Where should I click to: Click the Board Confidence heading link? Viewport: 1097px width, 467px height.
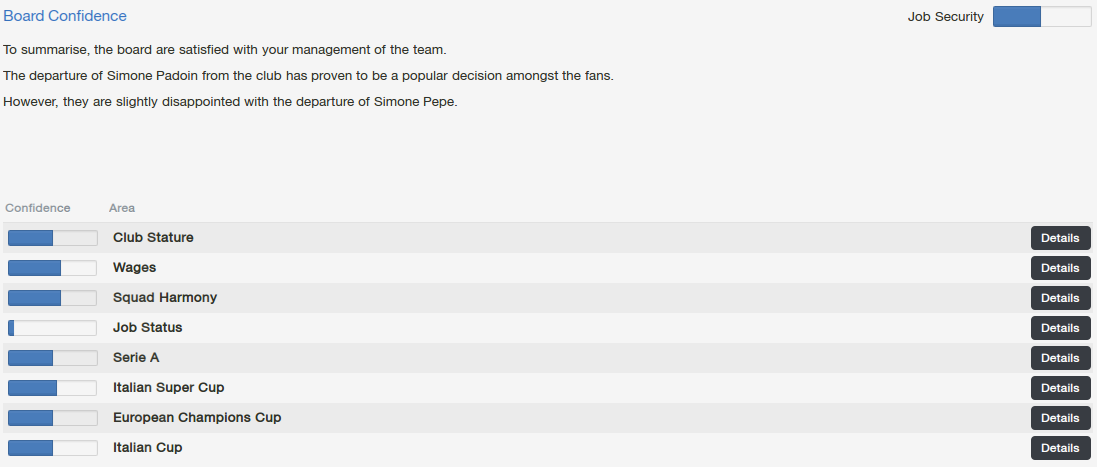[x=65, y=16]
